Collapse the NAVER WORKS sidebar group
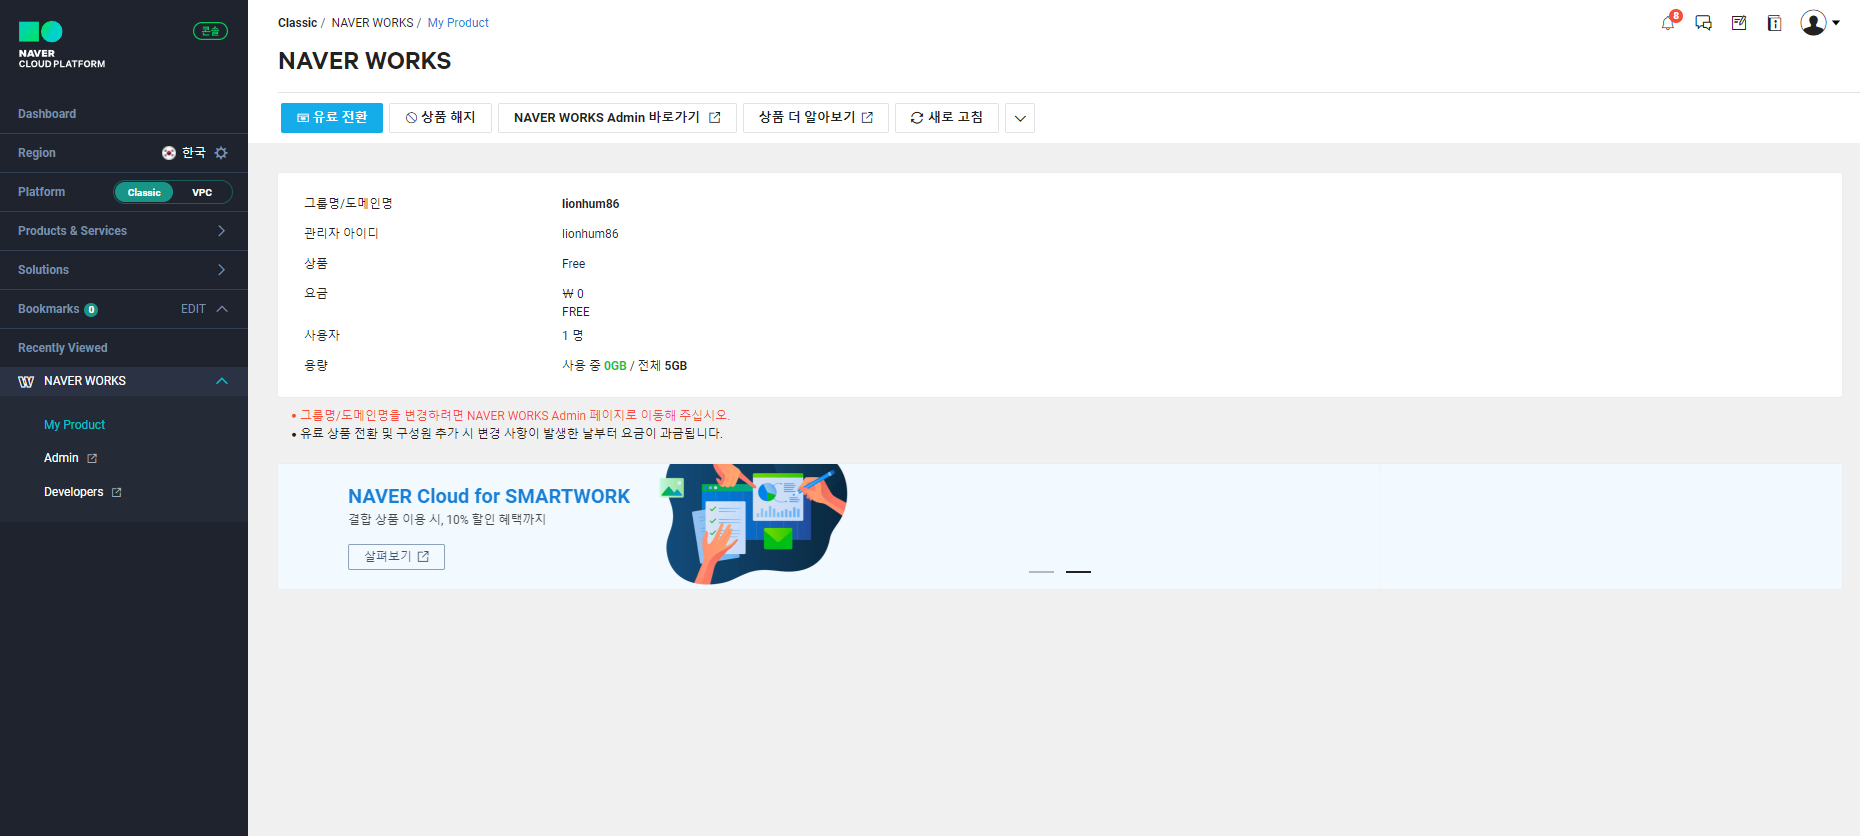Image resolution: width=1860 pixels, height=836 pixels. click(x=222, y=381)
